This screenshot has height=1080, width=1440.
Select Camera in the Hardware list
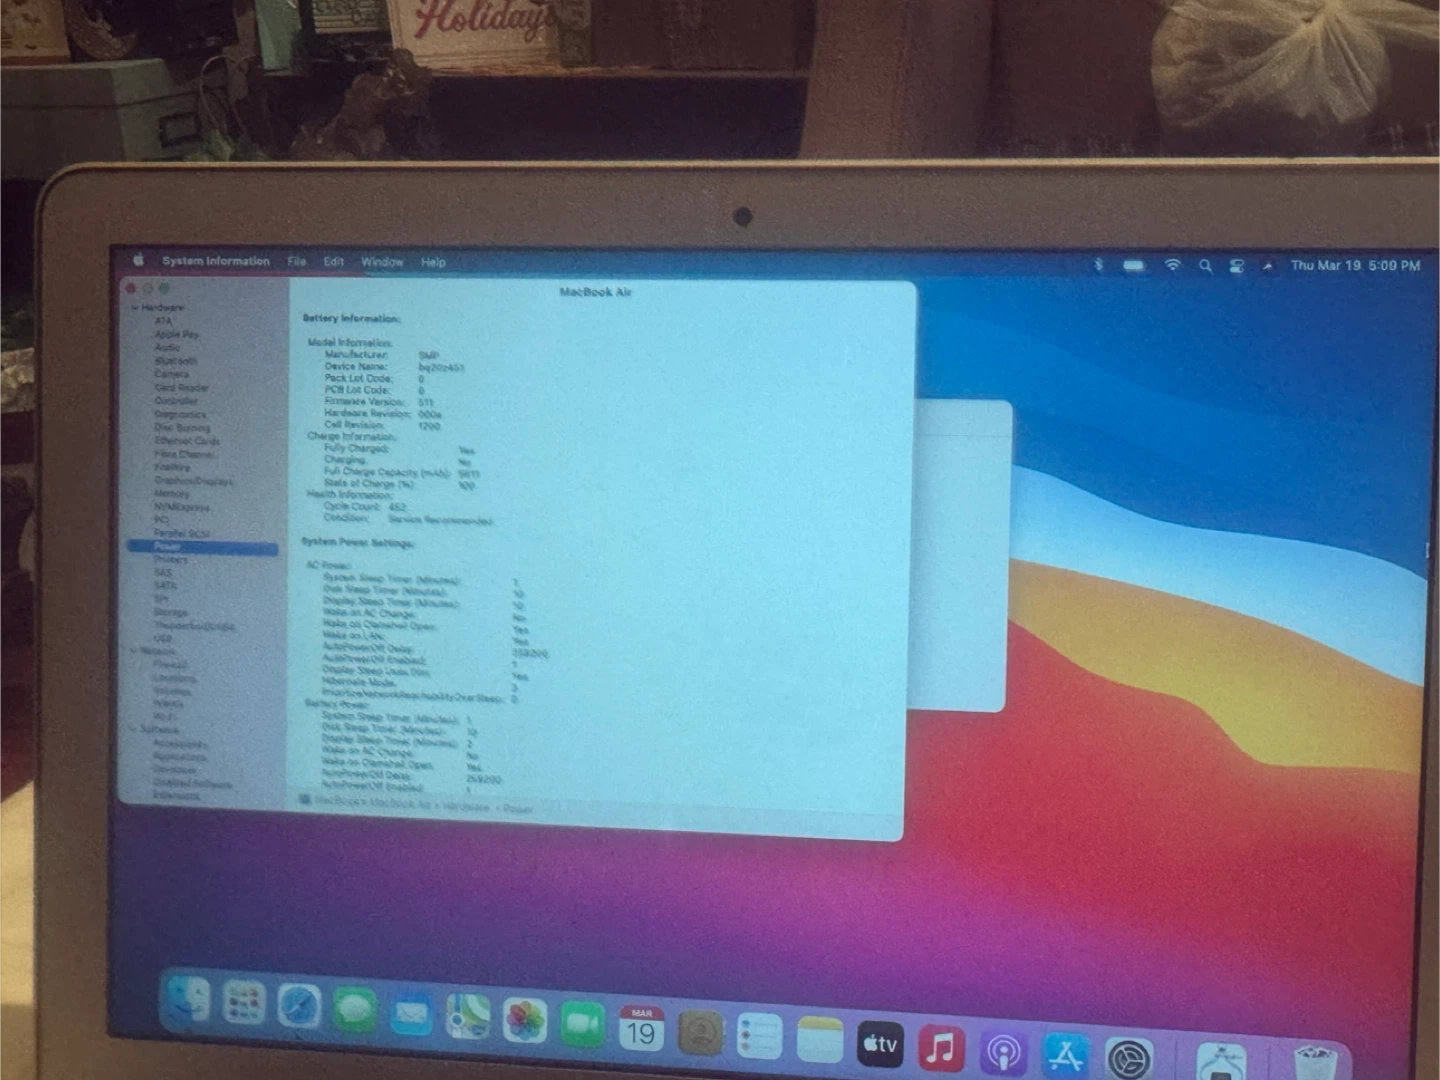(171, 374)
